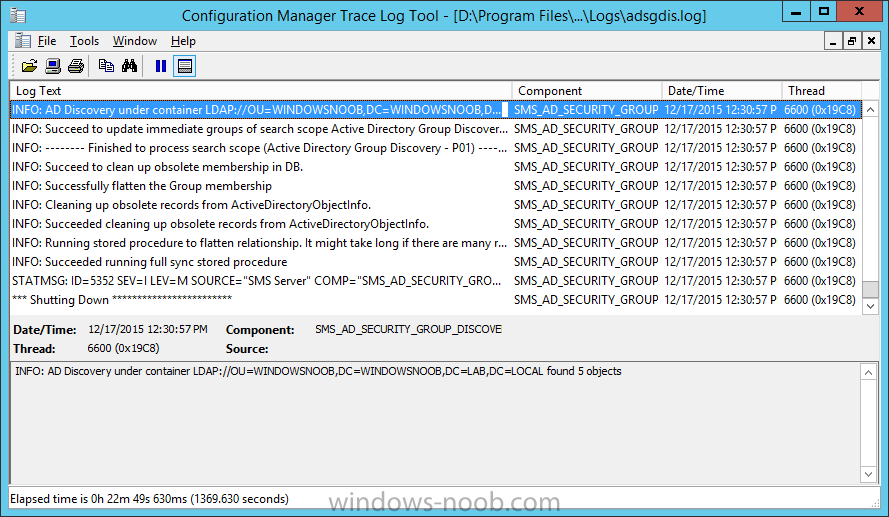Click the details Date/Time value 12/17/2015 12:30:57 PM
This screenshot has height=517, width=889.
(148, 329)
